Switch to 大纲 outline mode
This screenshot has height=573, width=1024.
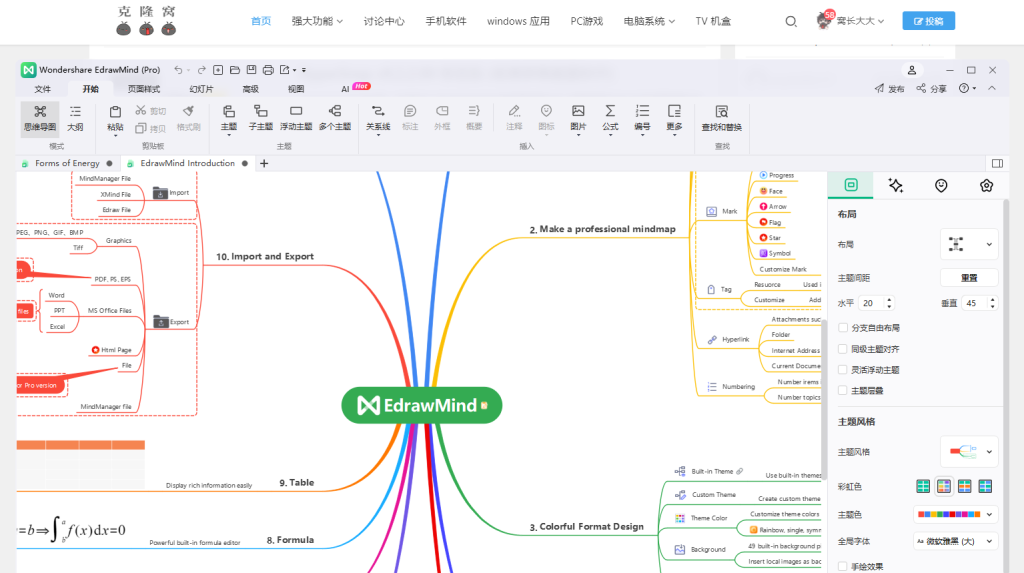point(75,118)
